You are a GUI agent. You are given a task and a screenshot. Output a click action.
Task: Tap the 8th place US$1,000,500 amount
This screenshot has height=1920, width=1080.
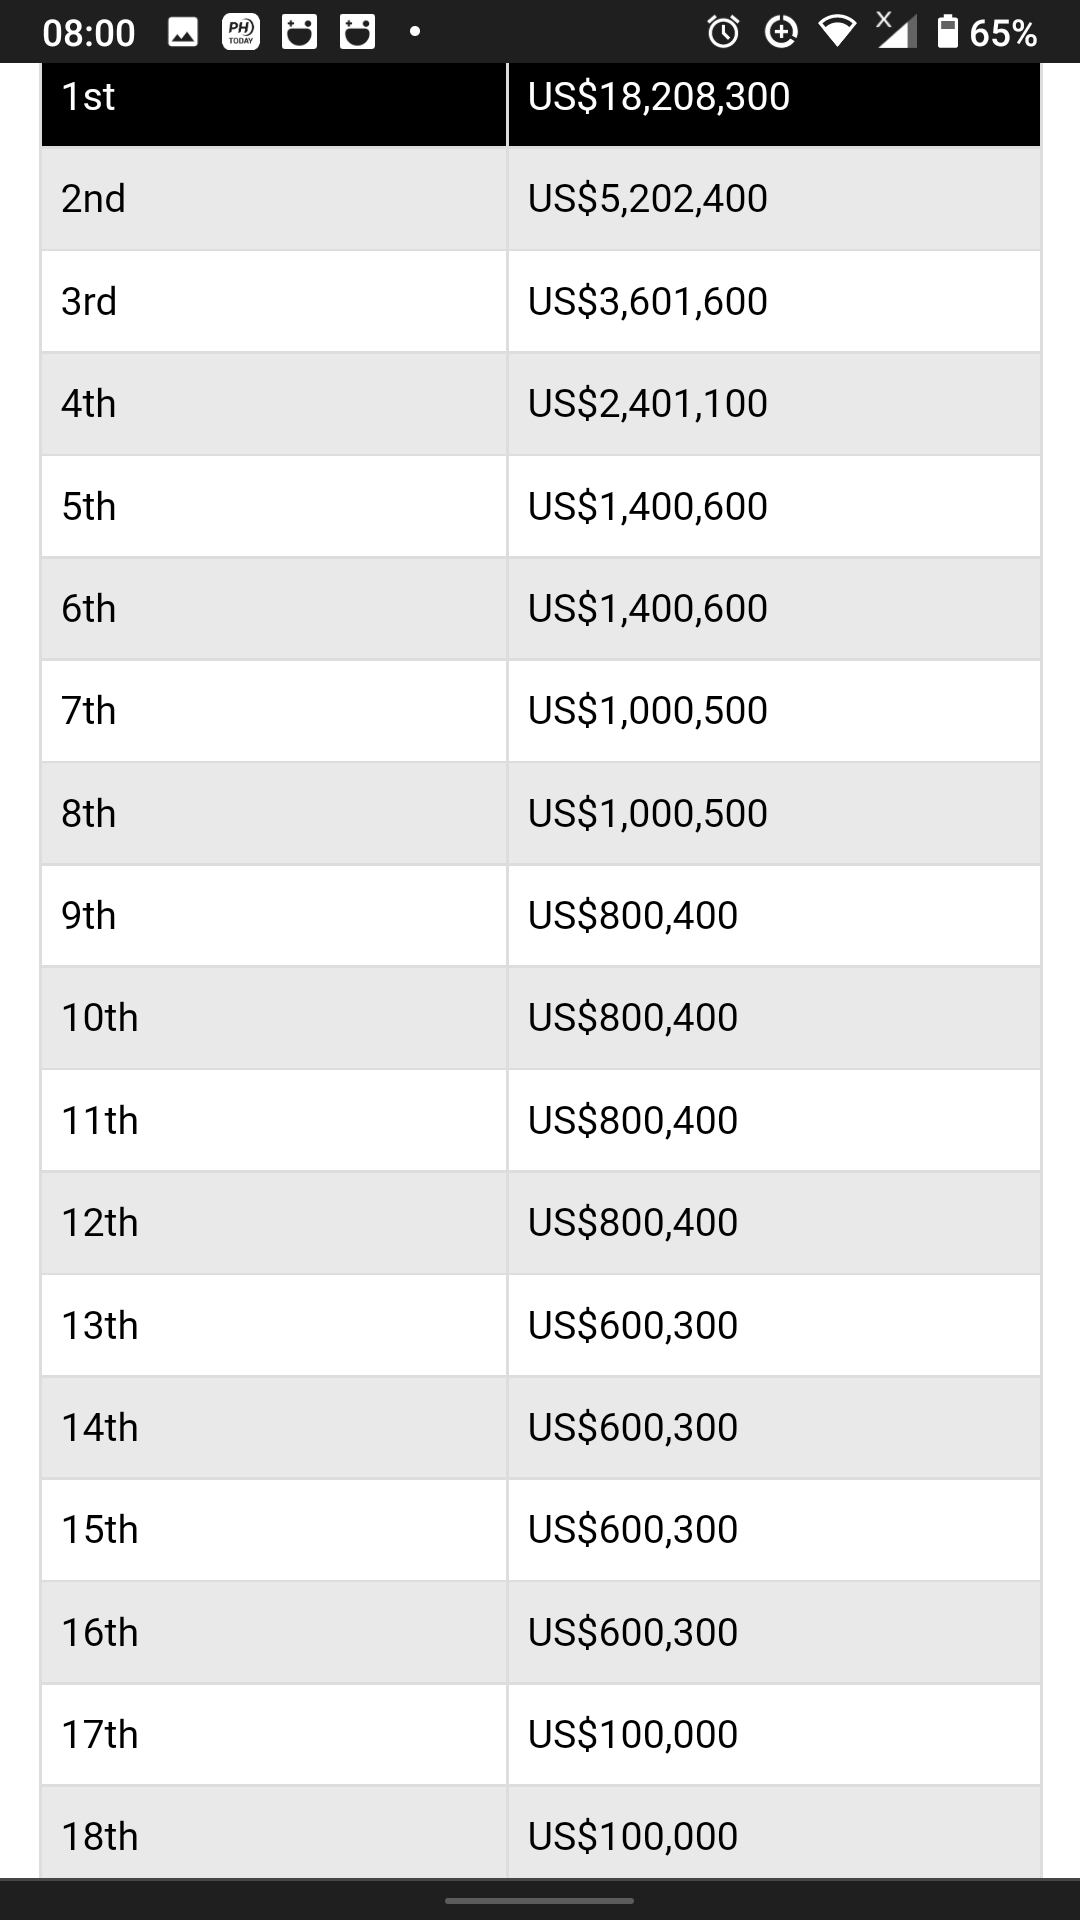(x=647, y=813)
